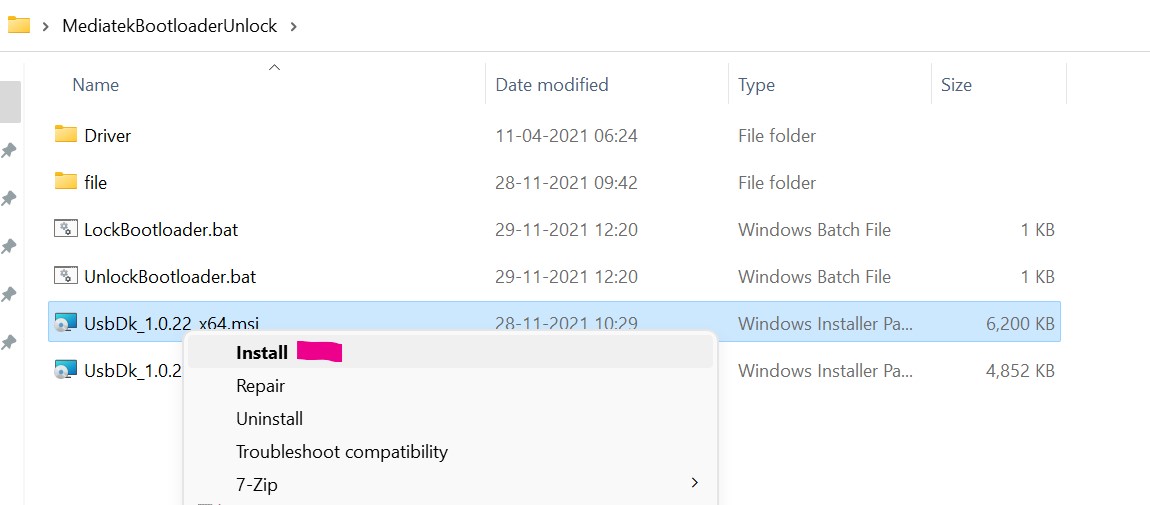Viewport: 1150px width, 505px height.
Task: Click the address bar folder icon
Action: [18, 25]
